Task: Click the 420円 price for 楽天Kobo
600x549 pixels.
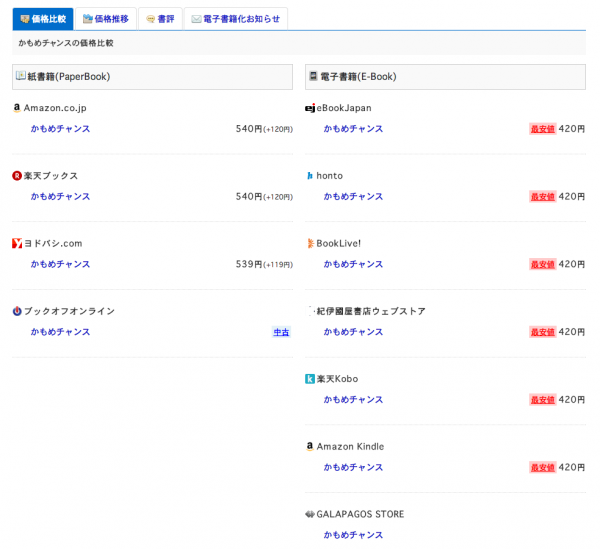Action: (572, 400)
